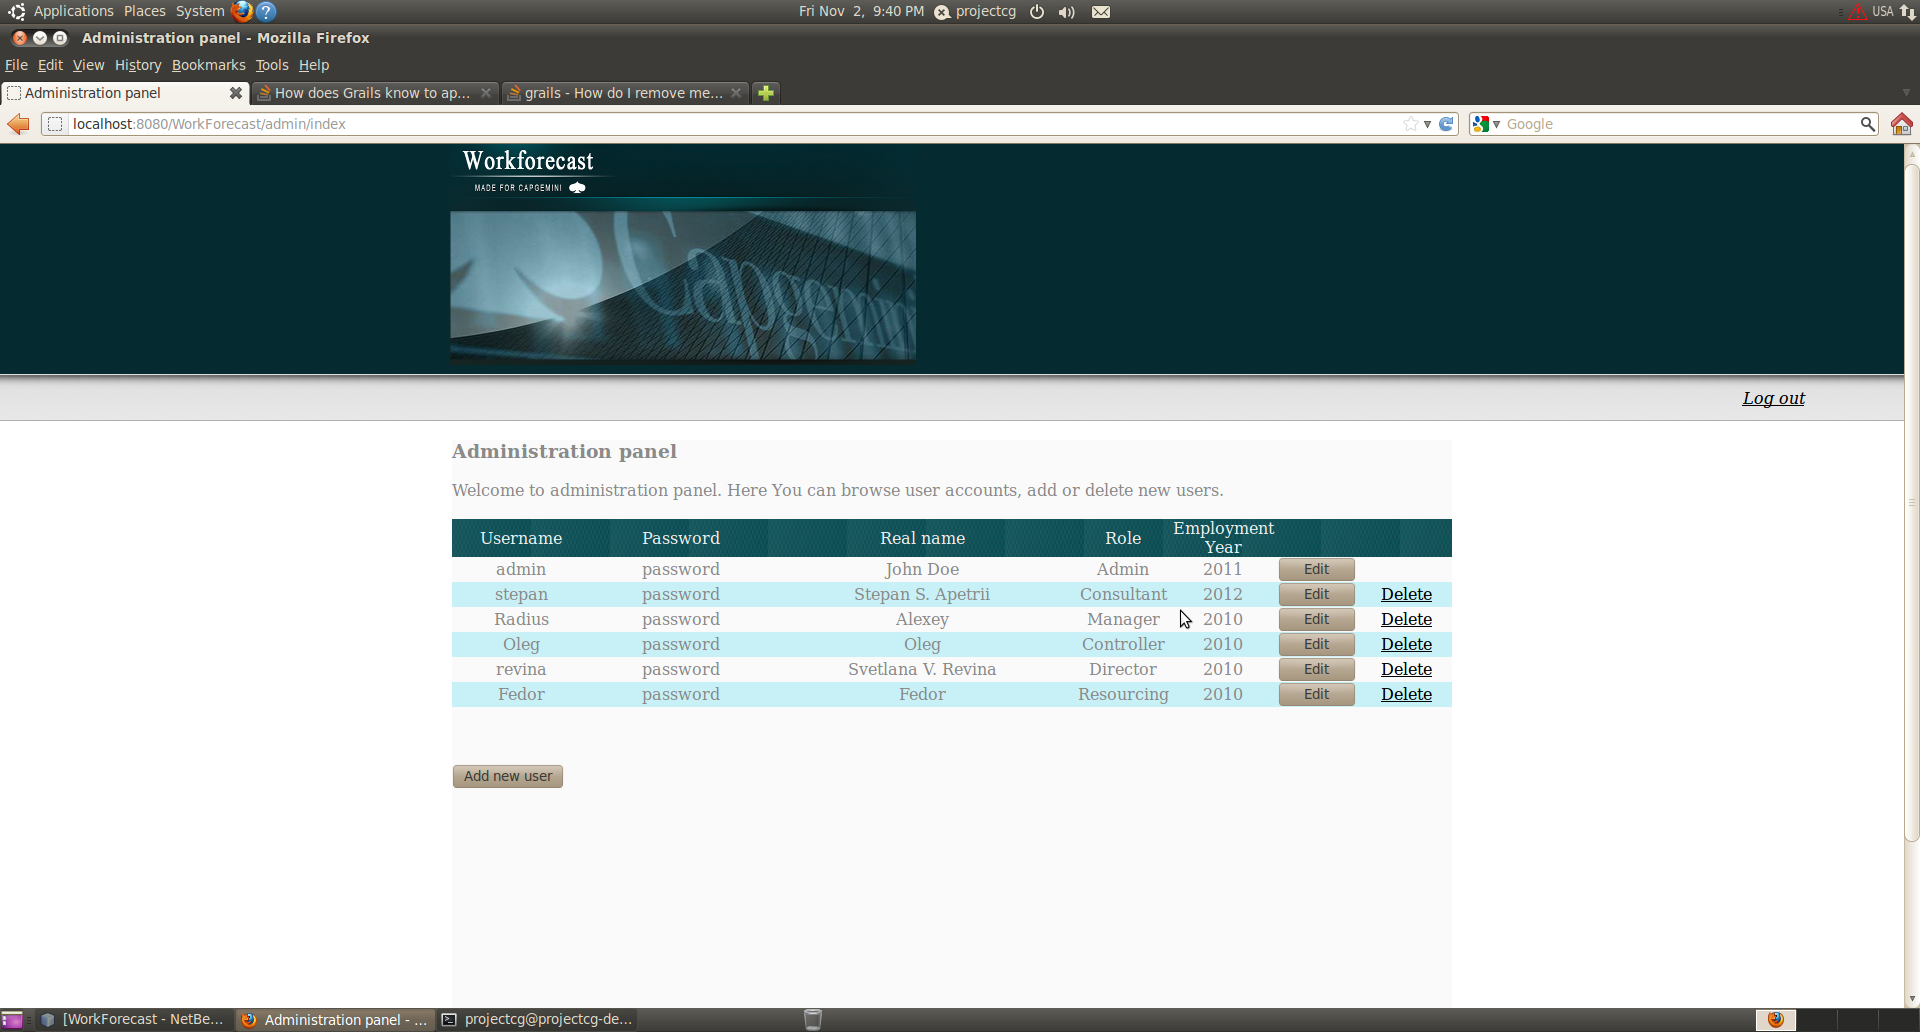
Task: Open the sound volume indicator
Action: click(x=1067, y=12)
